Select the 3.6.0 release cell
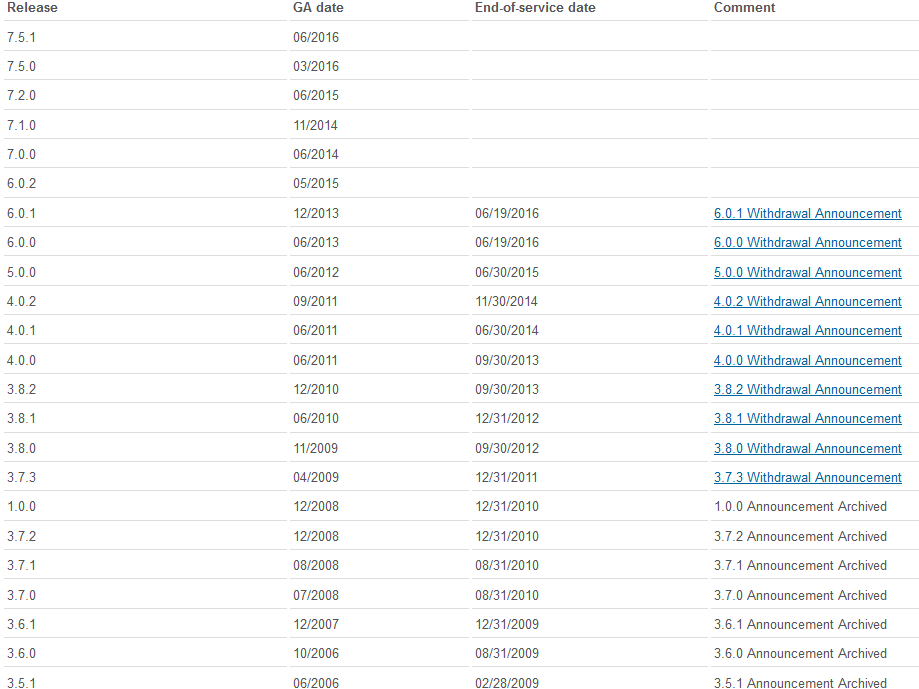The image size is (919, 689). [21, 654]
